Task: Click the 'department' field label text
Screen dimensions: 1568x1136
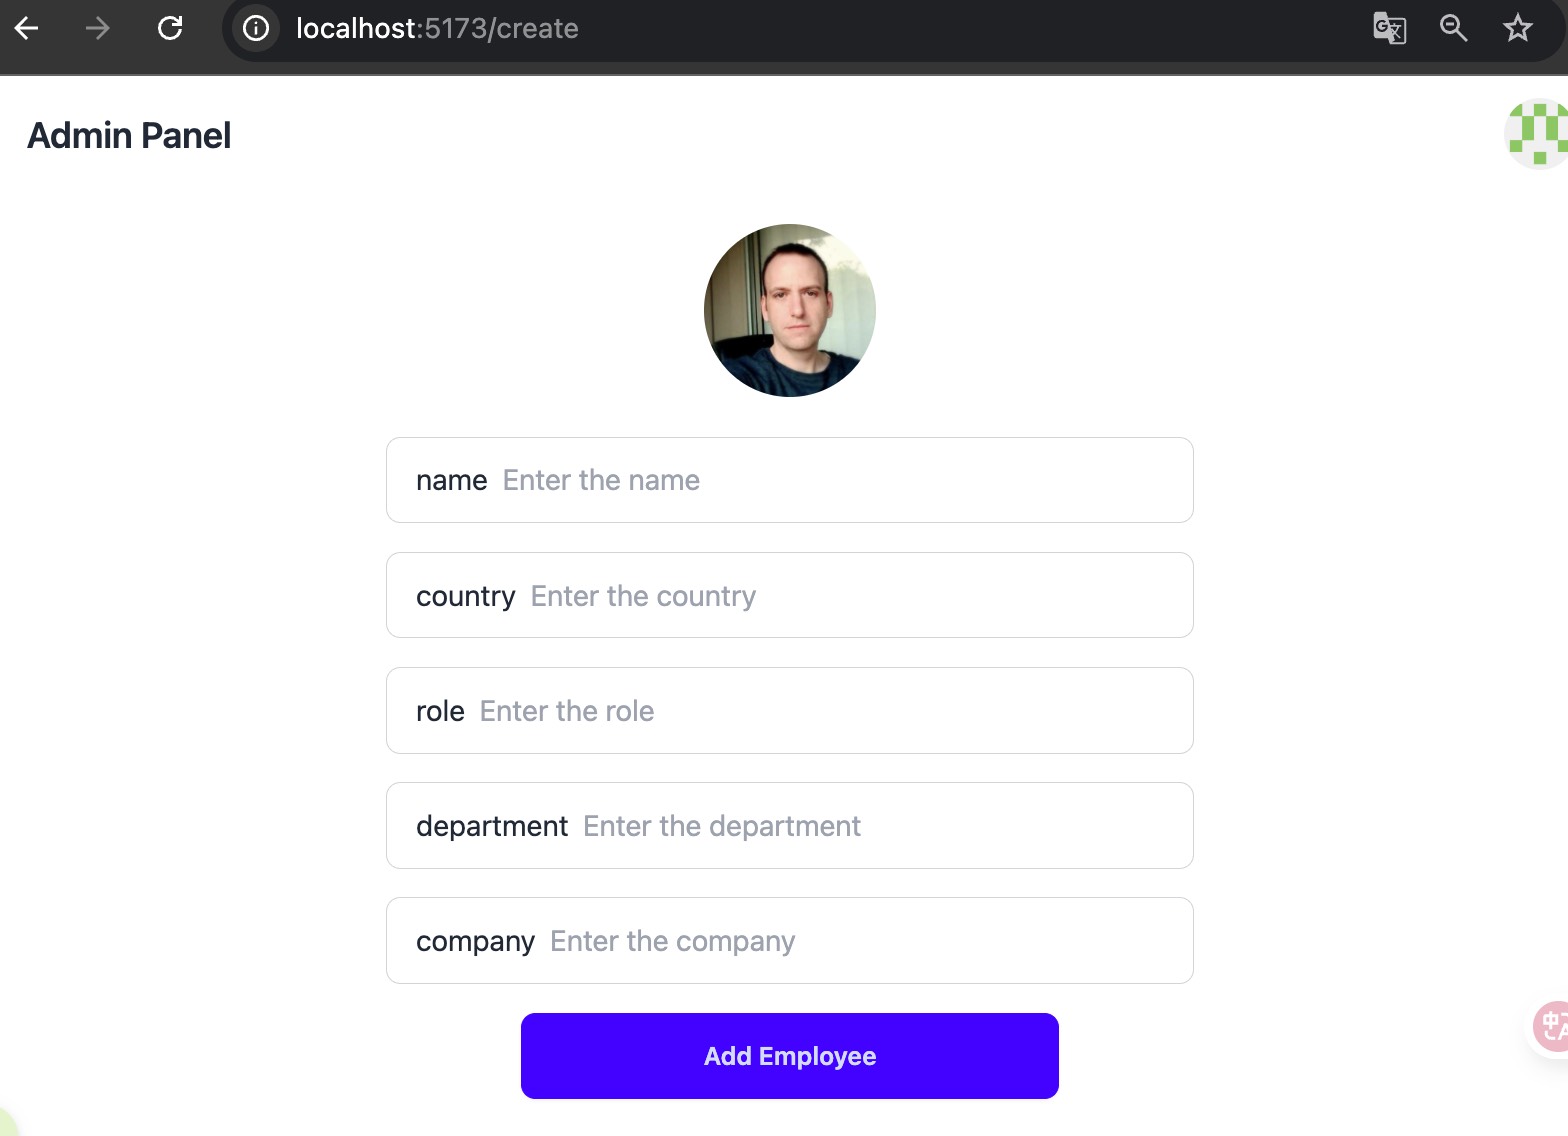Action: 492,826
